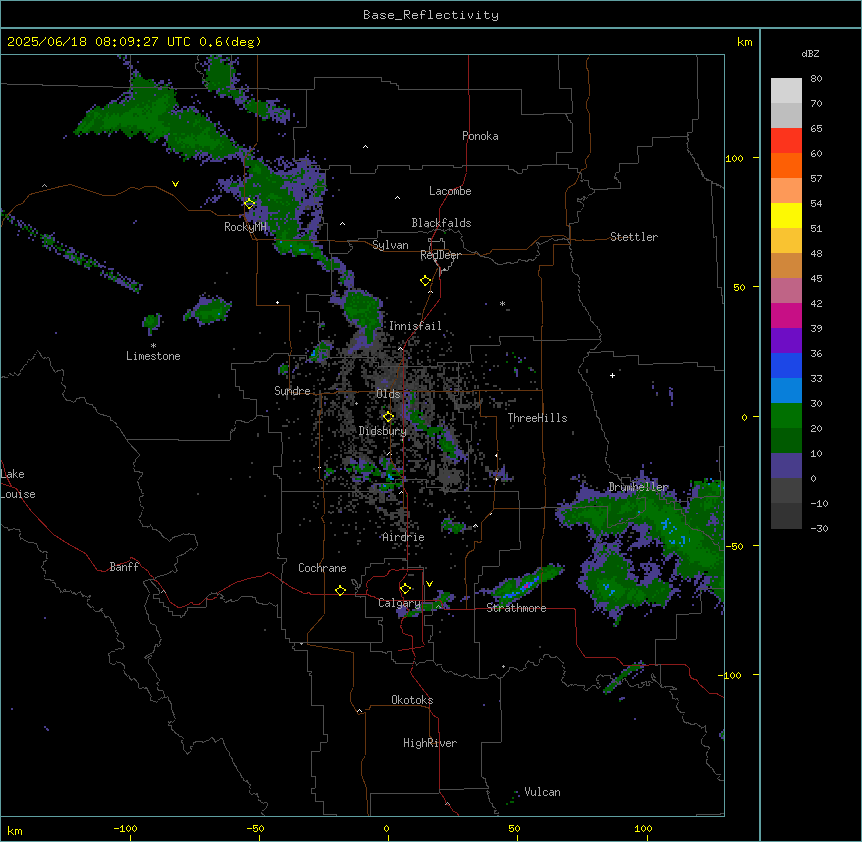Select the Innisfail city label

[416, 326]
